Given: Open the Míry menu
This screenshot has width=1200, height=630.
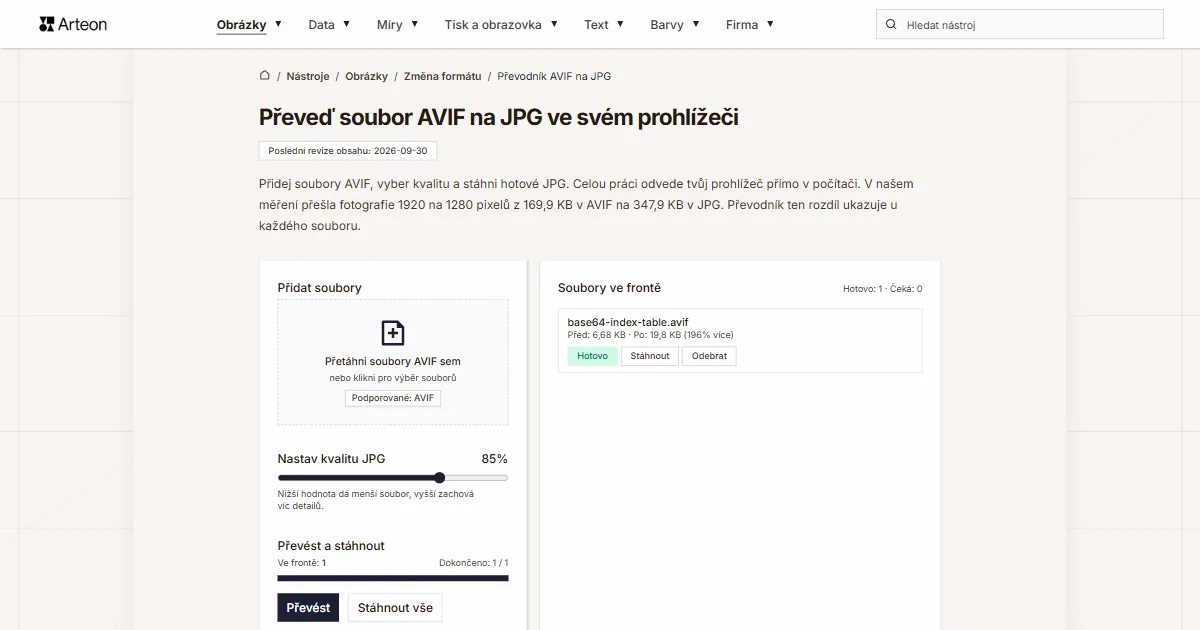Looking at the screenshot, I should tap(390, 25).
